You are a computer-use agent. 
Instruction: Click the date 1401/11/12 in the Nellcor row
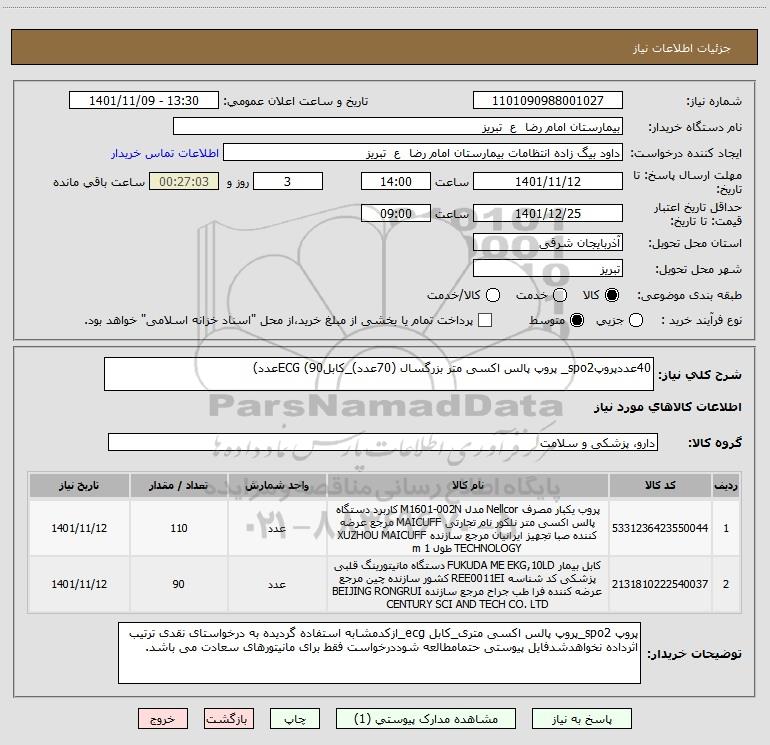(x=79, y=528)
